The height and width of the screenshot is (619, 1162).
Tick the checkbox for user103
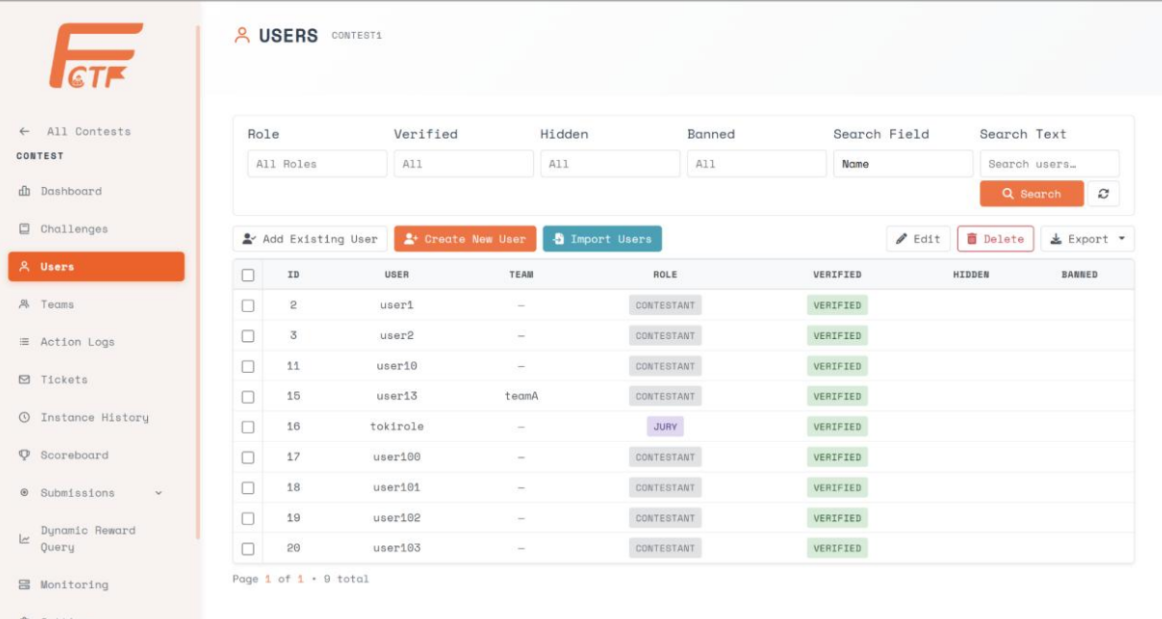[x=248, y=549]
